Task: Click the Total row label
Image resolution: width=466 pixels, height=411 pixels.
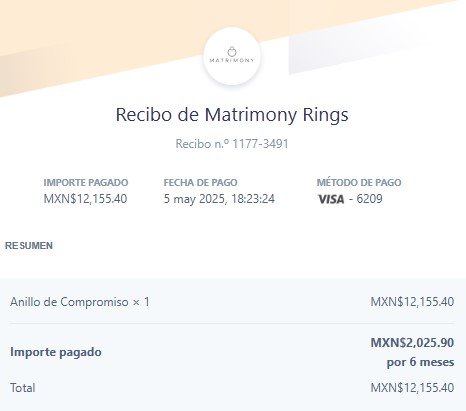Action: tap(22, 388)
